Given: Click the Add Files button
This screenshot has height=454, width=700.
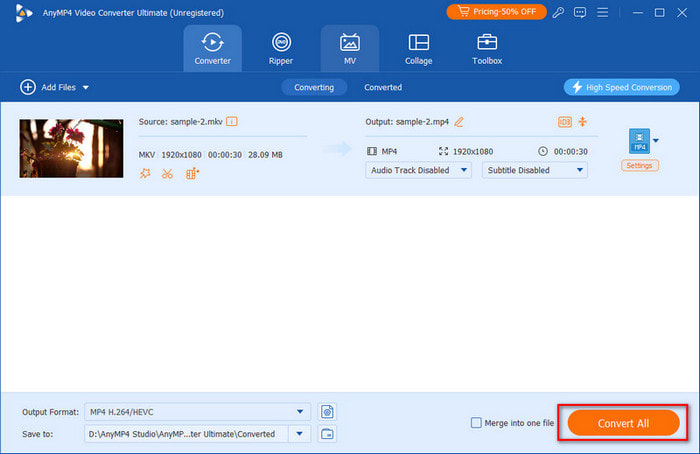Looking at the screenshot, I should click(x=48, y=87).
